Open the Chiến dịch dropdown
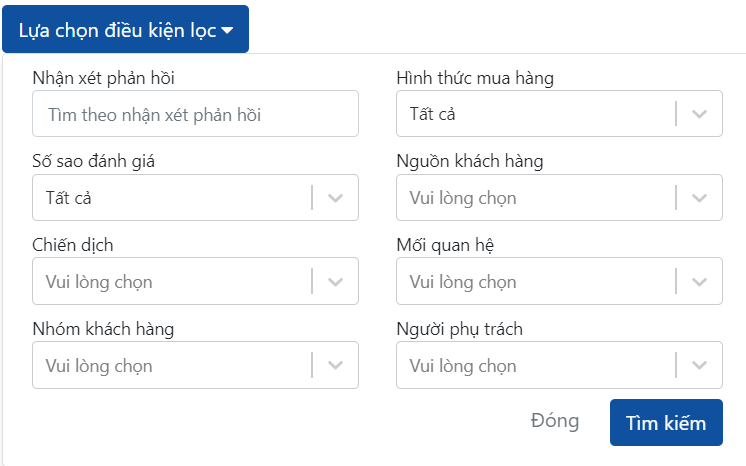 point(171,282)
